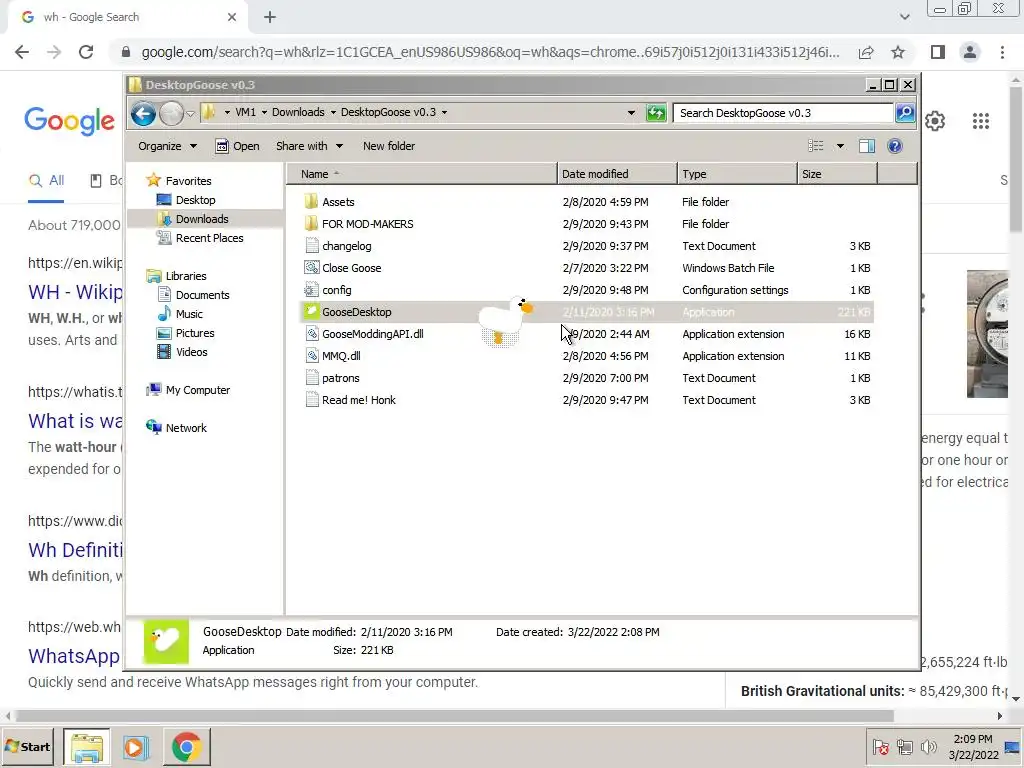Click Open in the Explorer toolbar
This screenshot has height=768, width=1024.
[238, 146]
